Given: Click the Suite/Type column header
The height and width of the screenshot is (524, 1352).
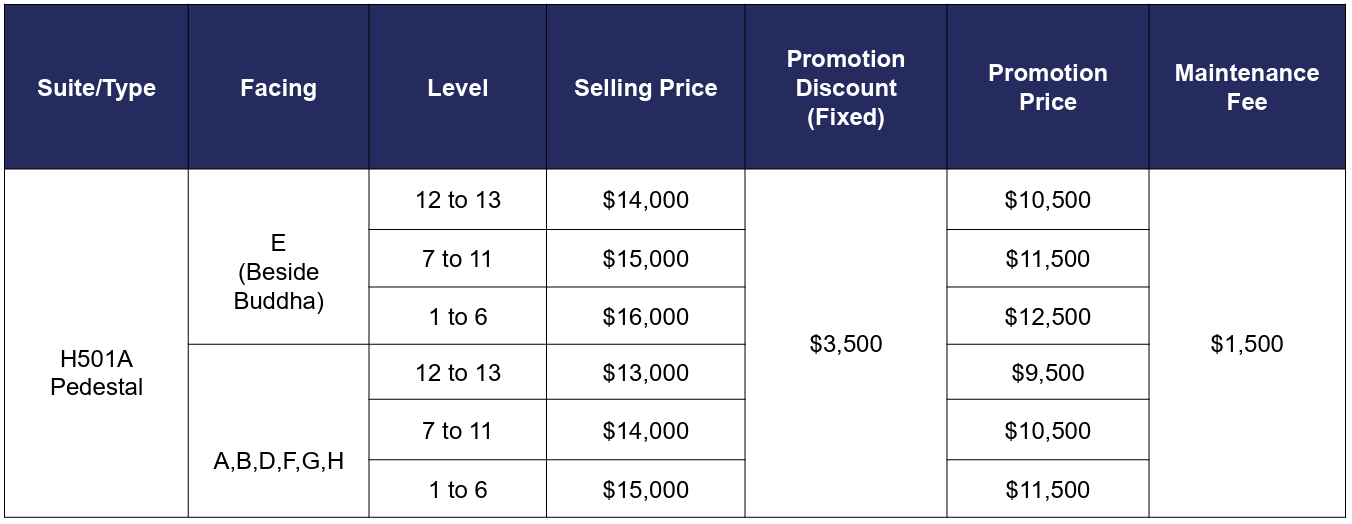Looking at the screenshot, I should point(96,87).
